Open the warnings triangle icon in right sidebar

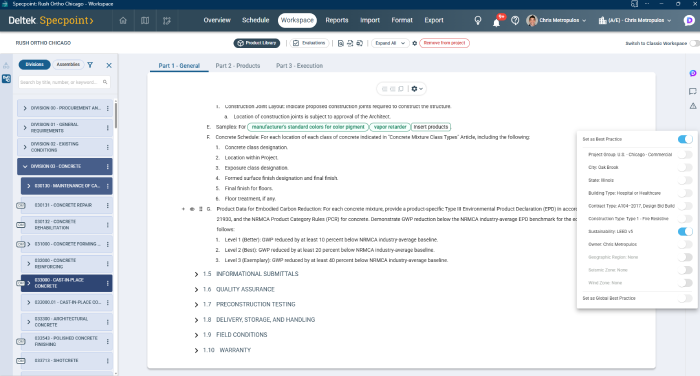click(692, 106)
